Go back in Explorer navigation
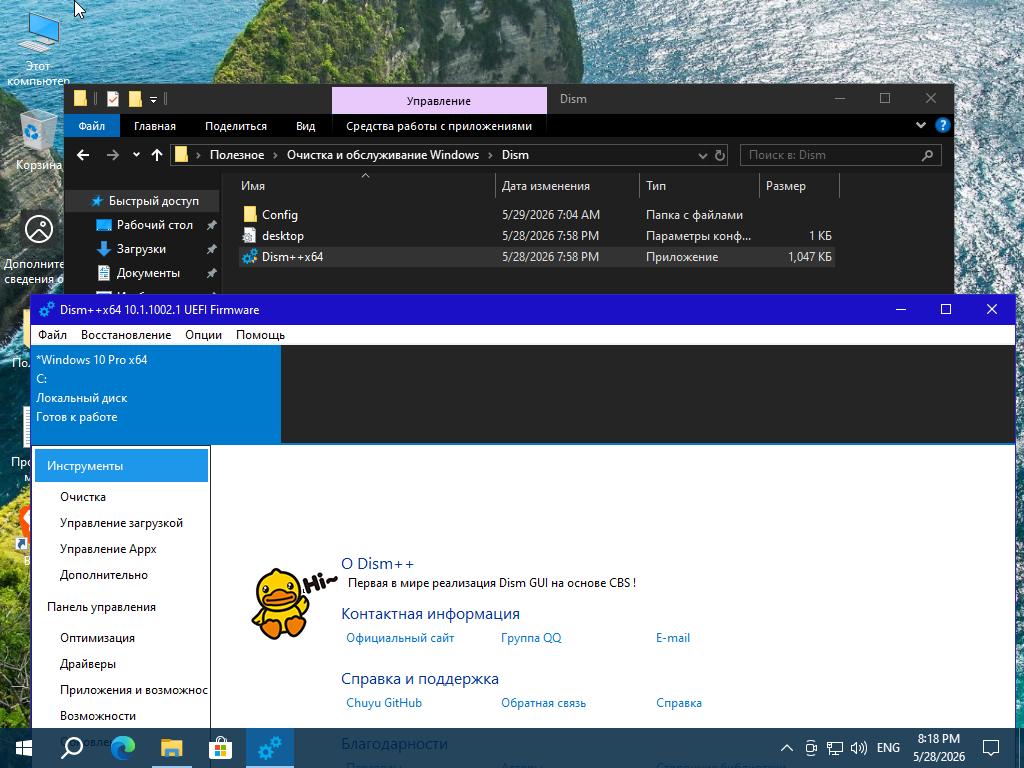 [83, 155]
